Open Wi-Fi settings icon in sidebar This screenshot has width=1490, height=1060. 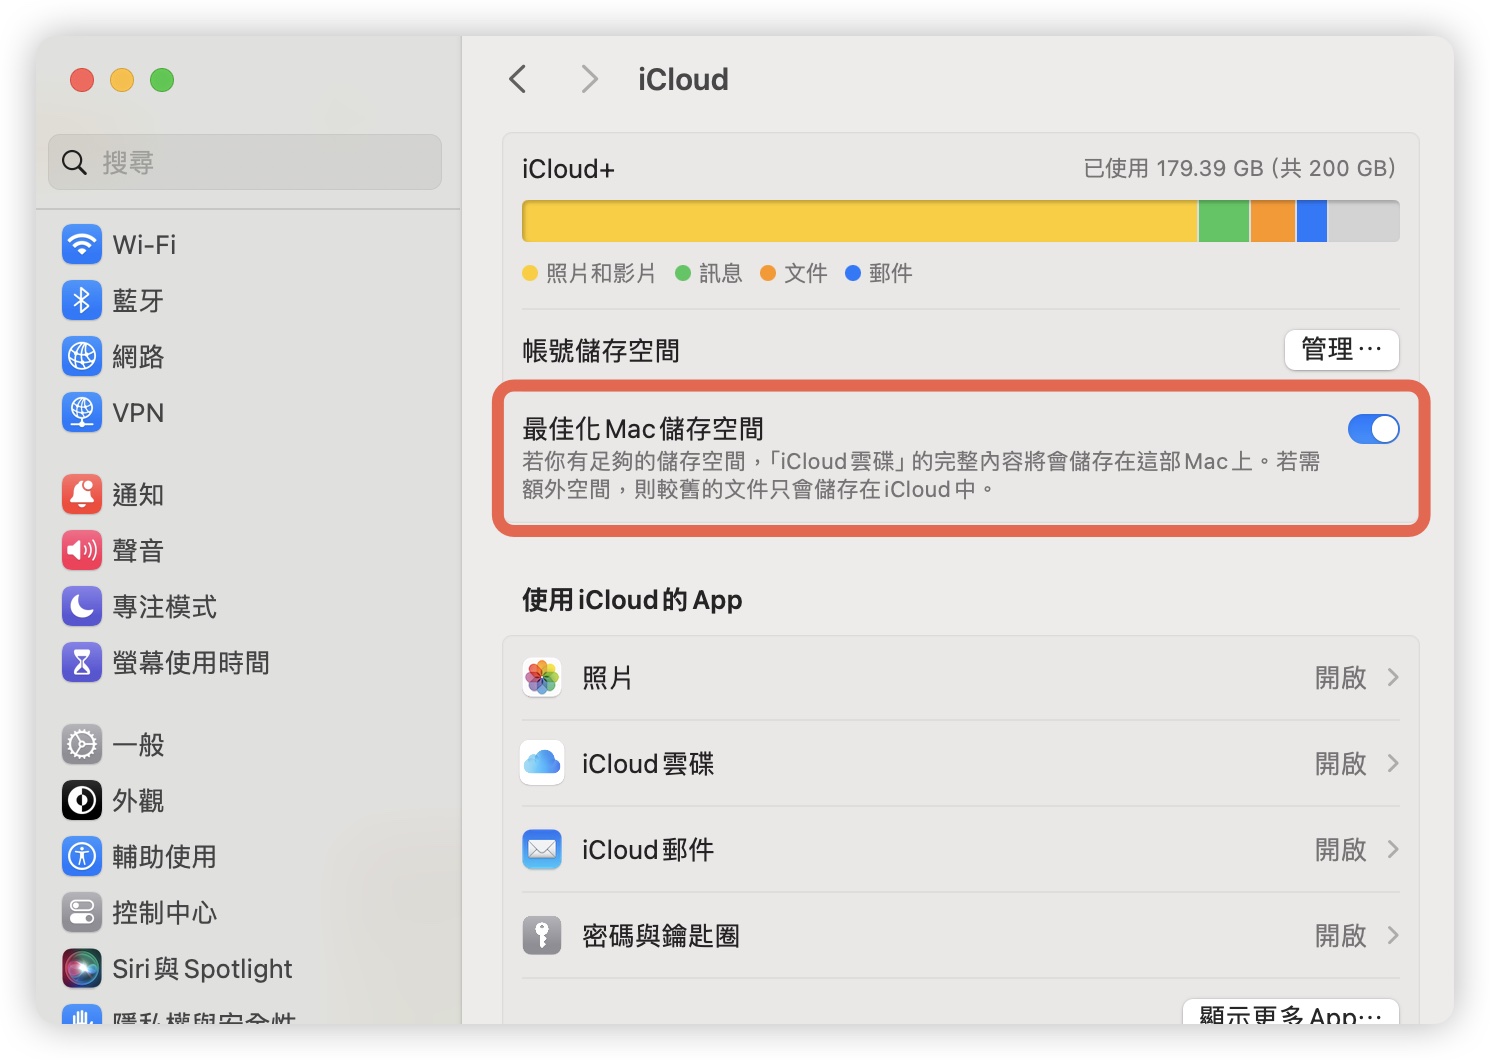(x=82, y=244)
